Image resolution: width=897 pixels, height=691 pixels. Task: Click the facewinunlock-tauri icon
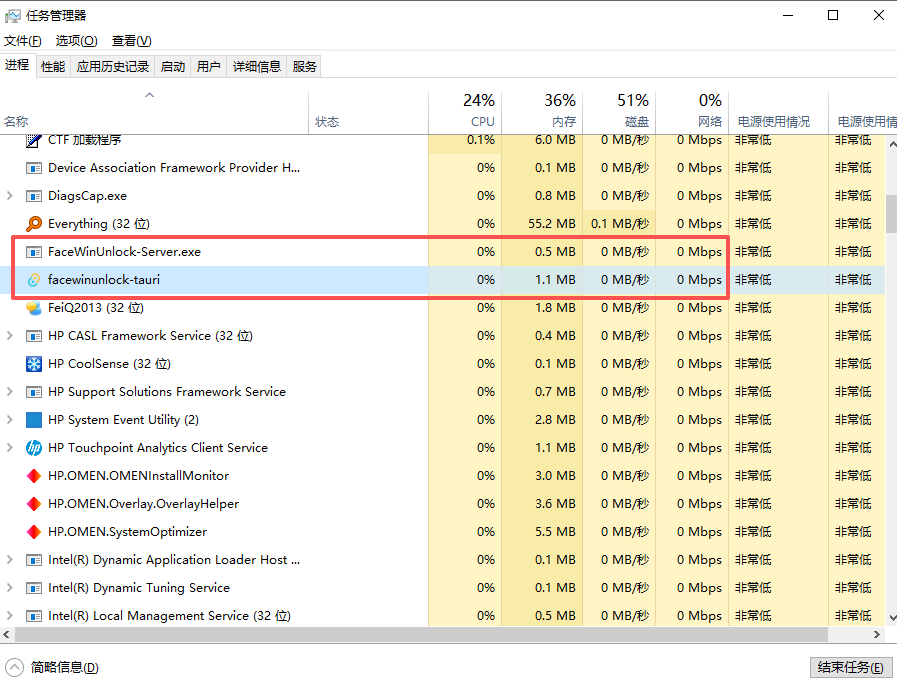tap(34, 280)
